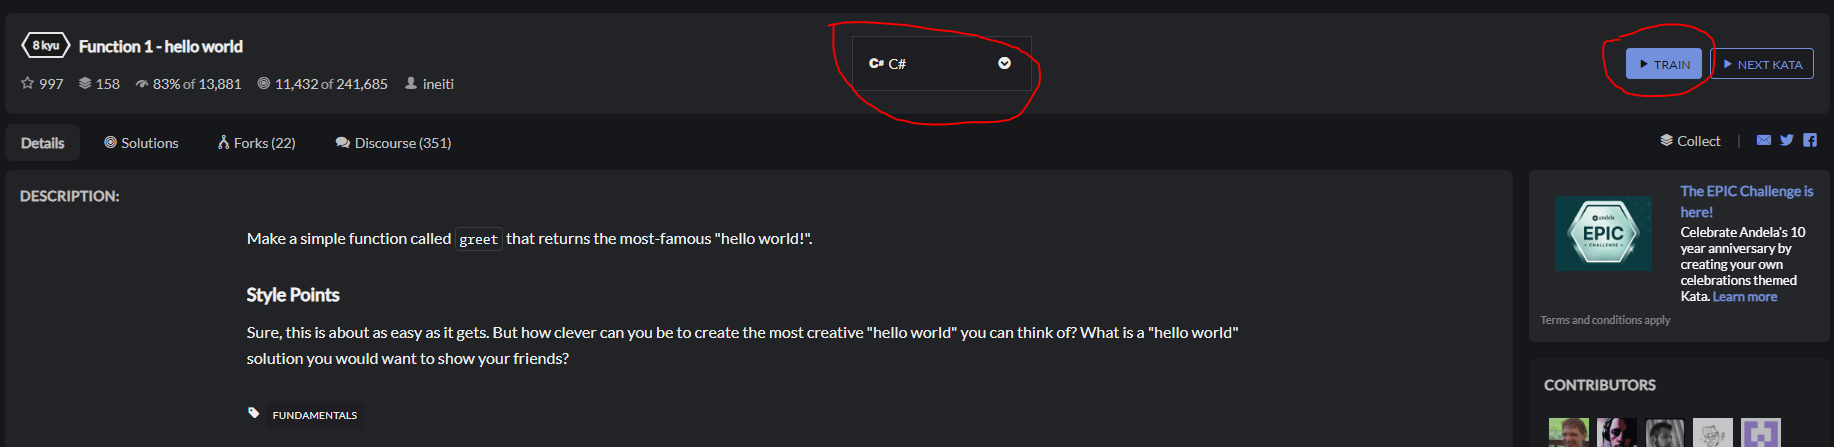Screen dimensions: 1834x447
Task: Go to the NEXT KATA
Action: 1762,64
